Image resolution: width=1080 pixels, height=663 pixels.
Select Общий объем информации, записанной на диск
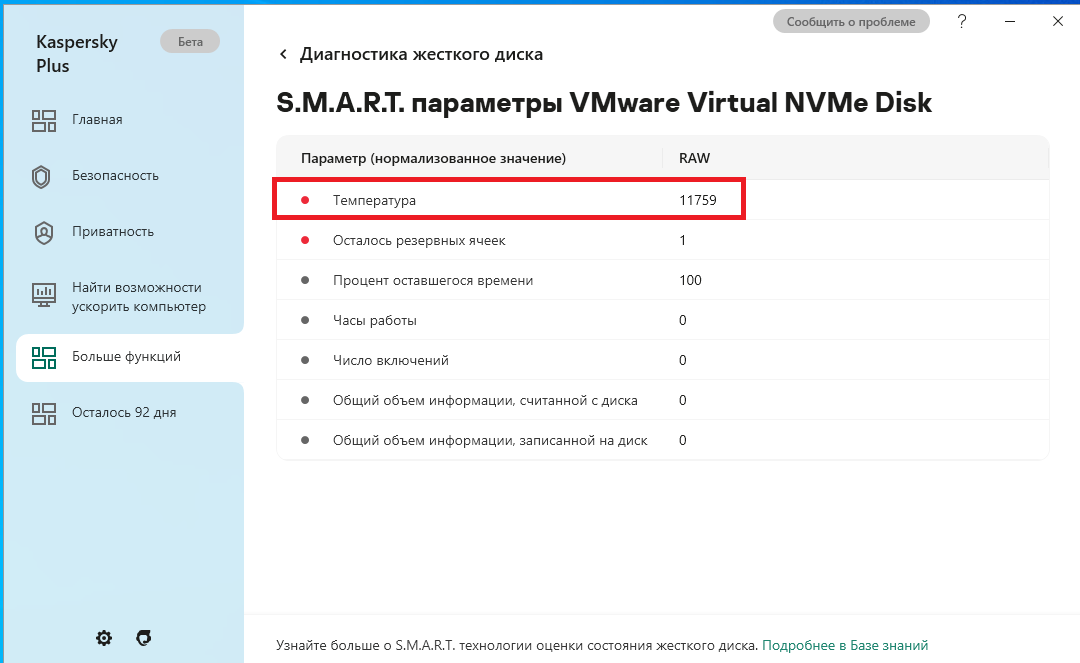click(x=490, y=440)
